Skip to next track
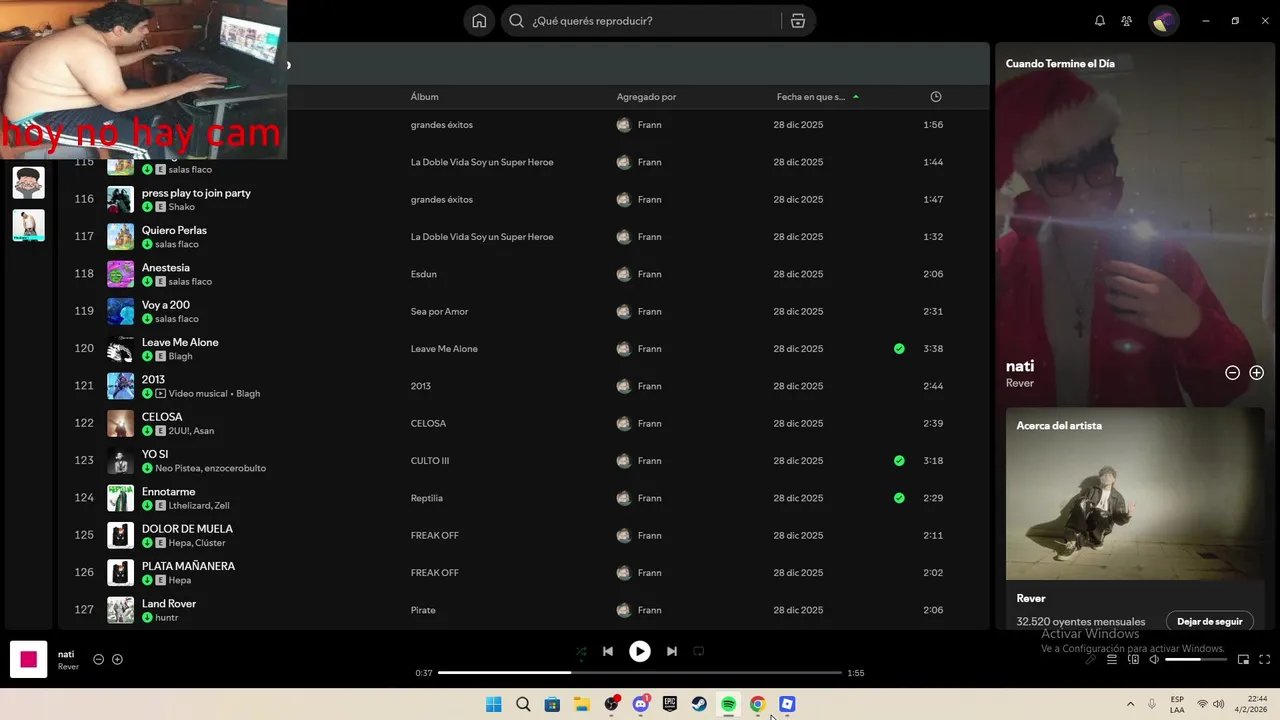The width and height of the screenshot is (1280, 720). click(x=672, y=651)
